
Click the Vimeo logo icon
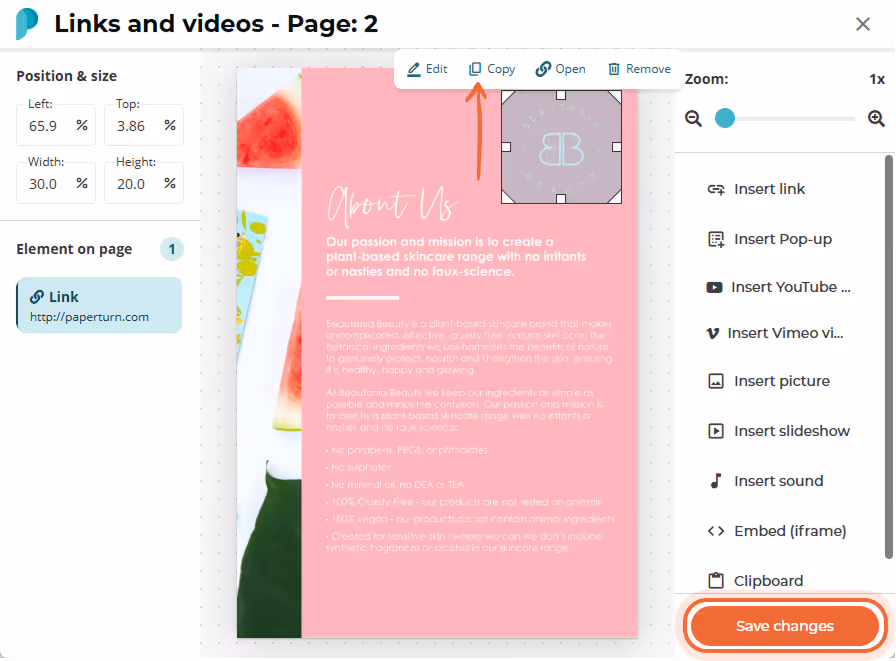(713, 333)
